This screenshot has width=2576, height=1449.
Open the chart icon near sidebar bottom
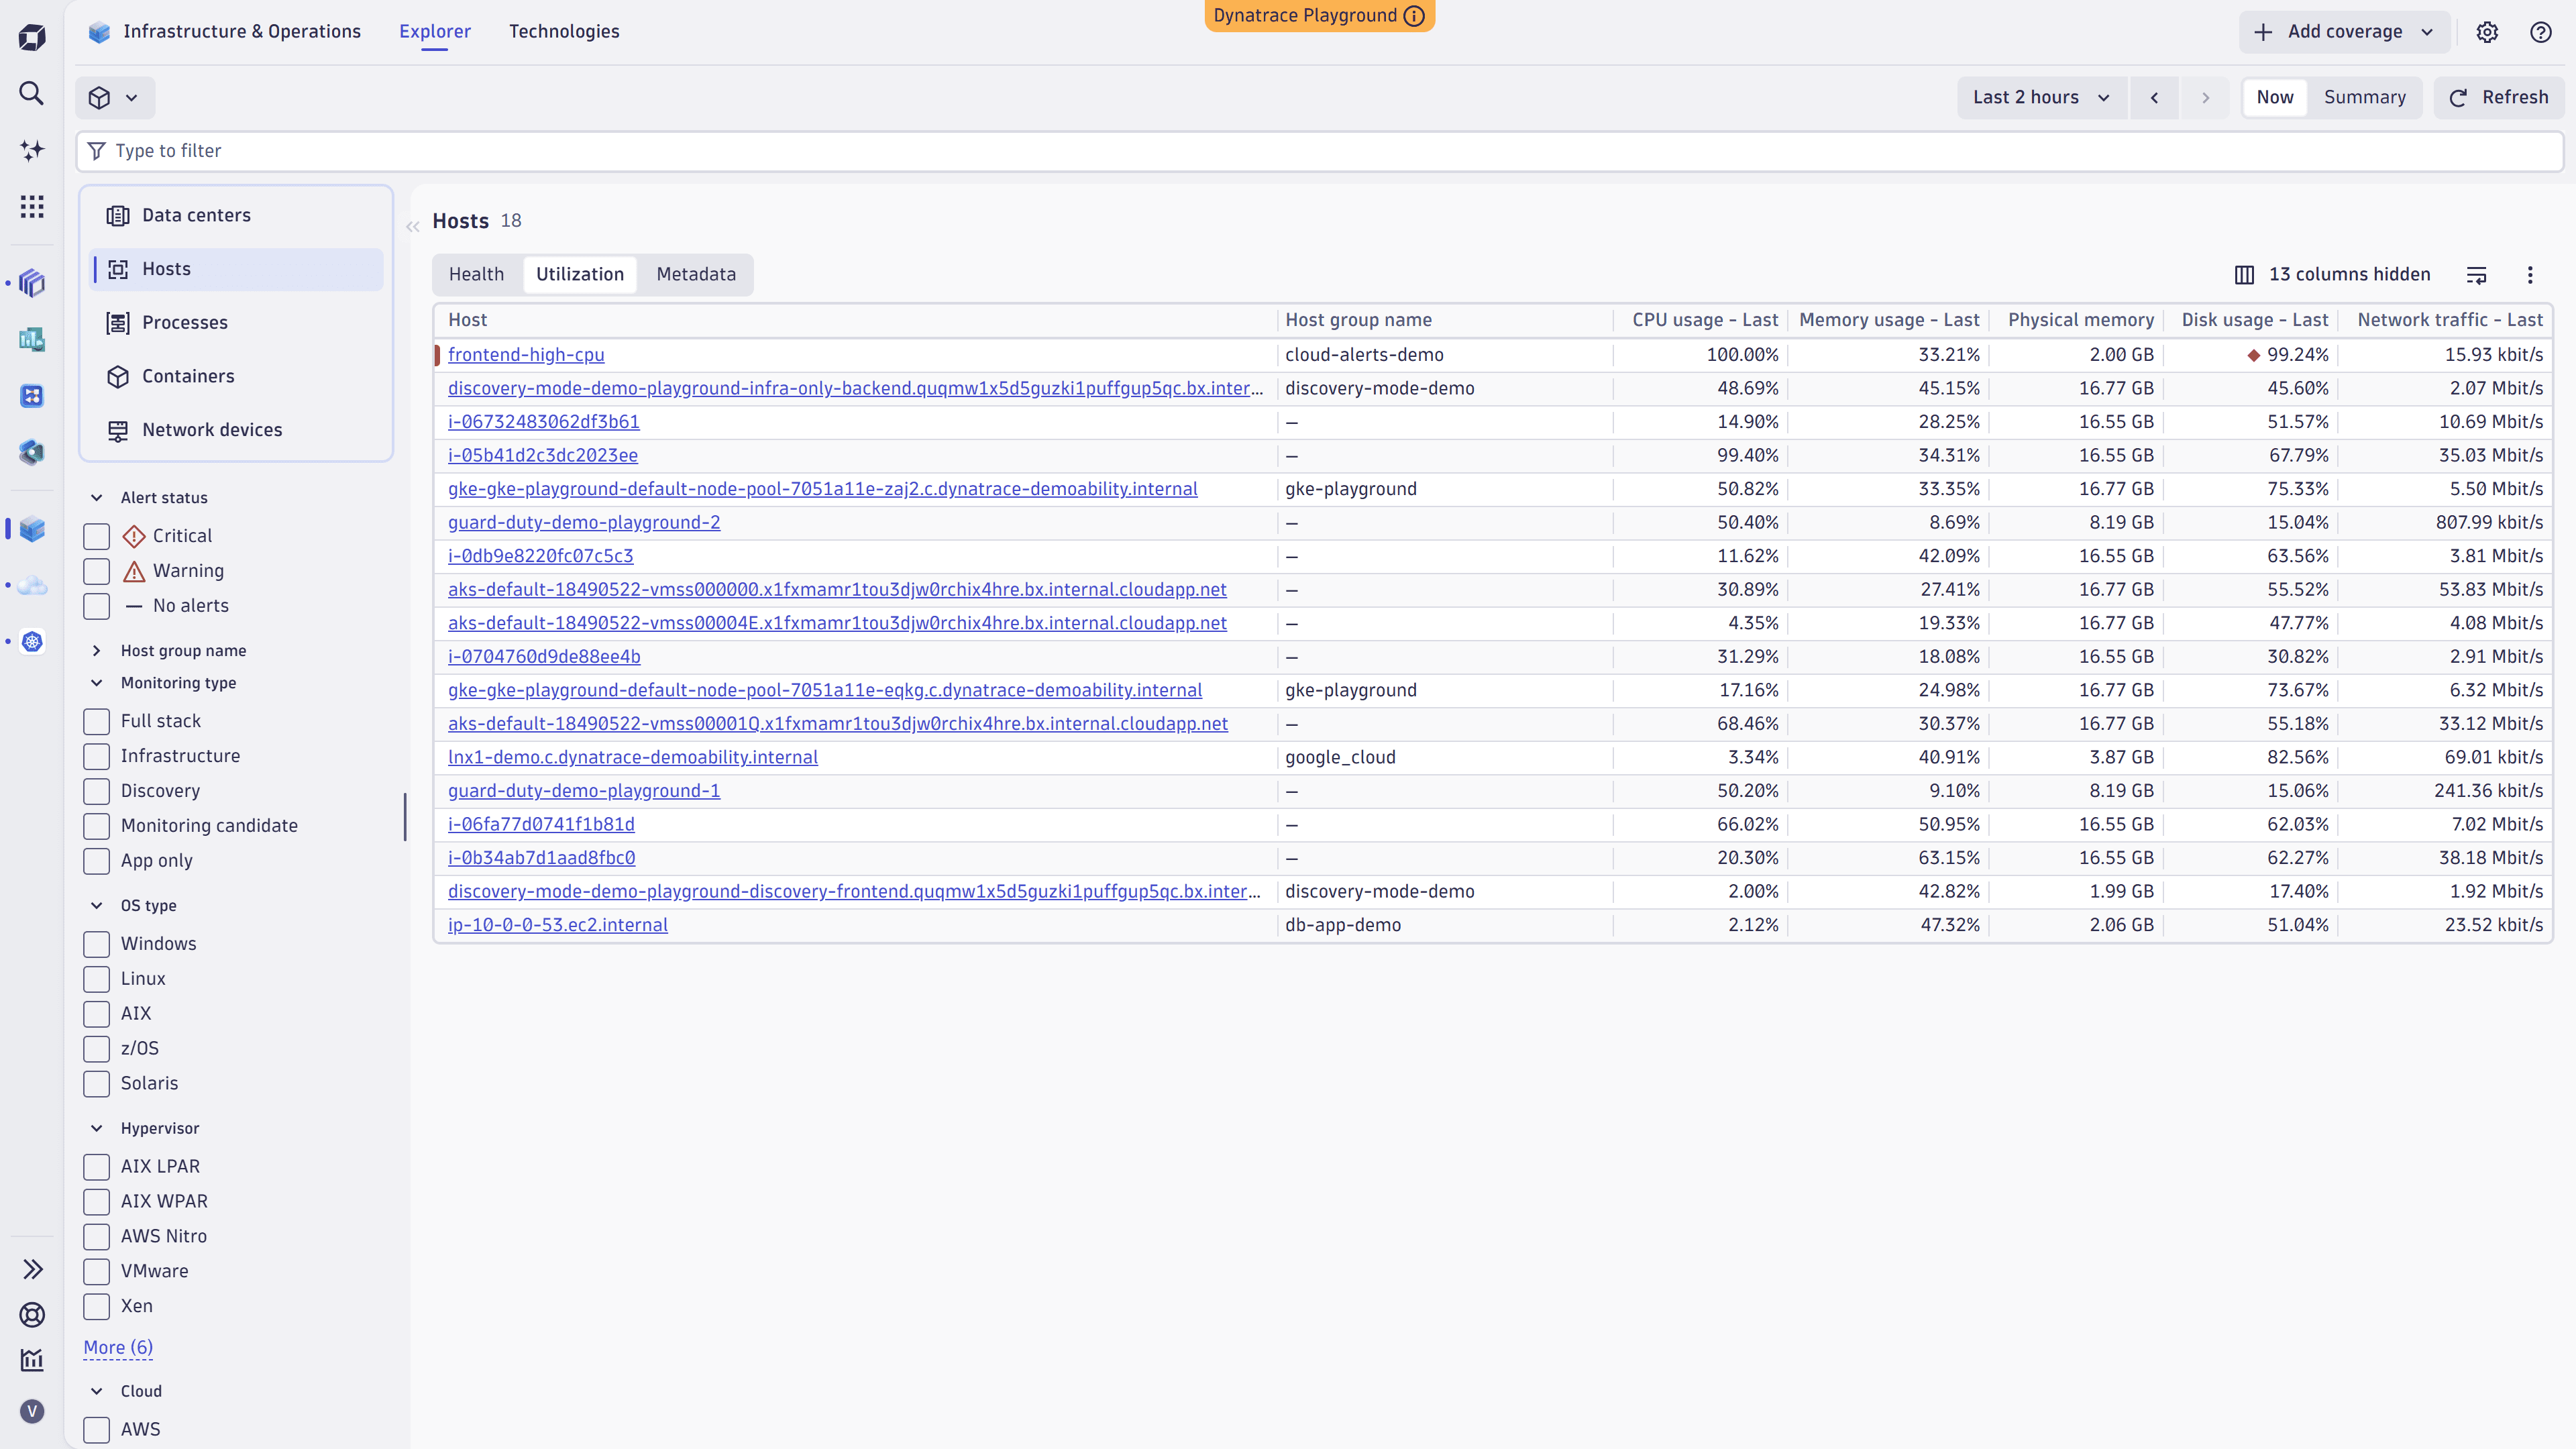[x=32, y=1360]
